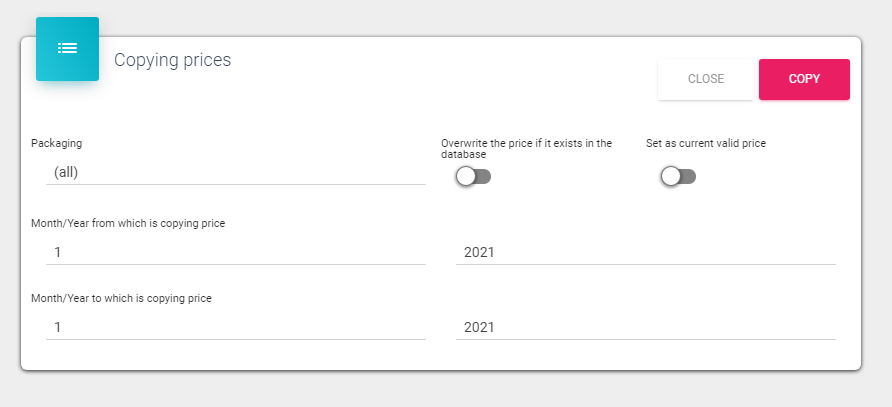This screenshot has width=892, height=407.
Task: Open the Packaging dropdown
Action: pyautogui.click(x=236, y=172)
